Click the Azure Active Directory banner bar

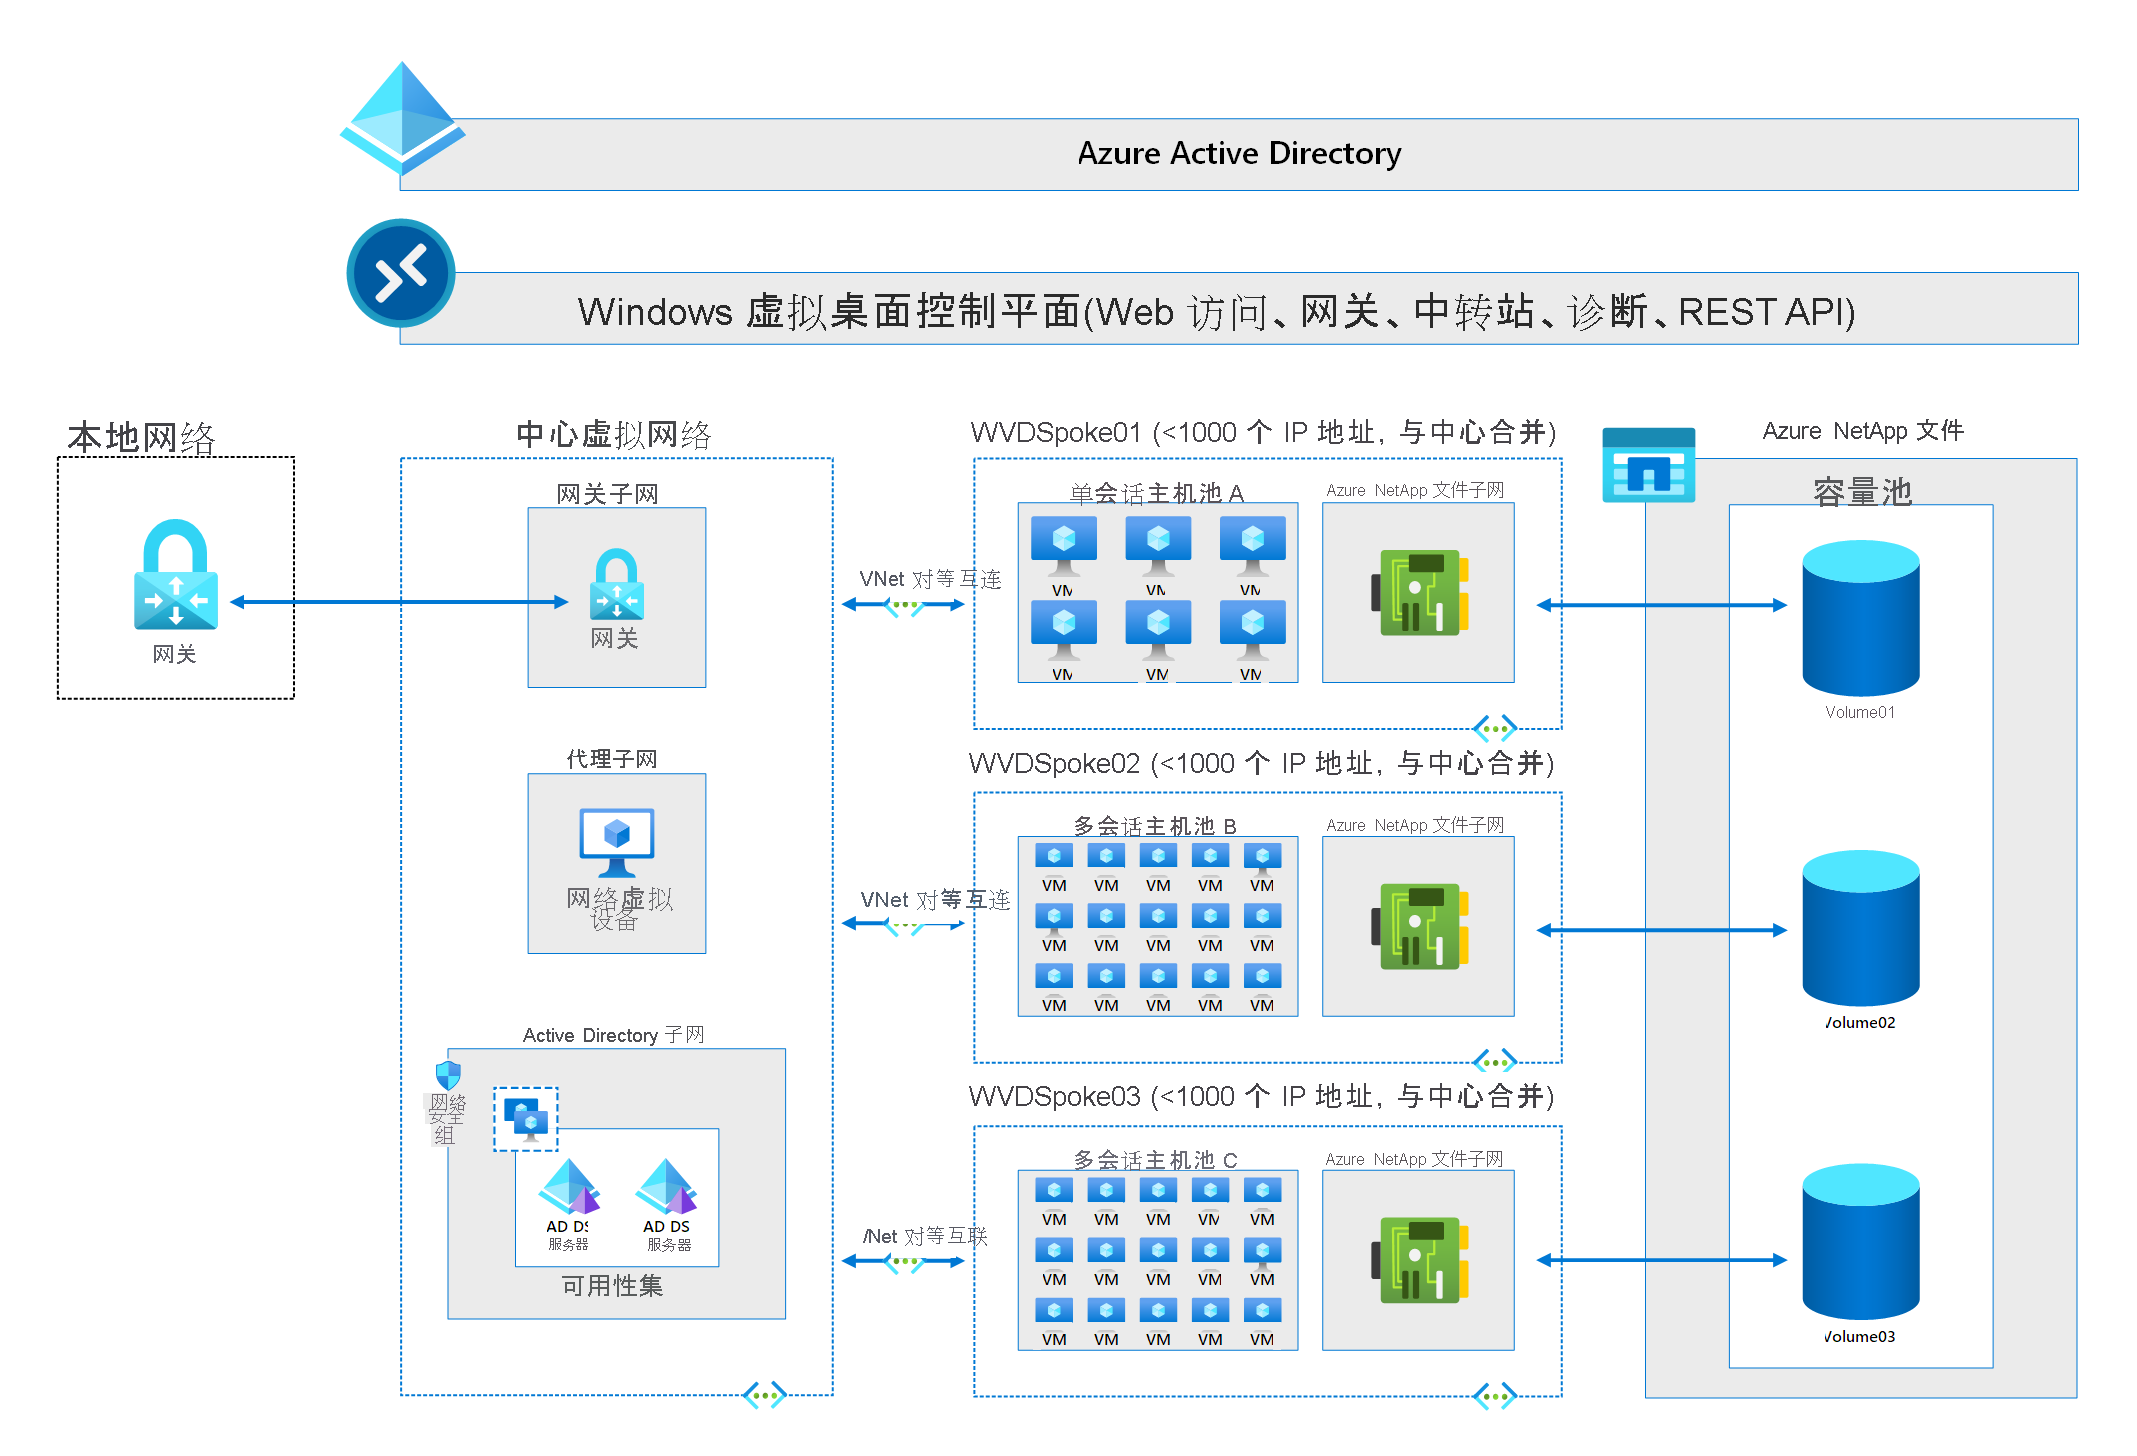point(1238,154)
